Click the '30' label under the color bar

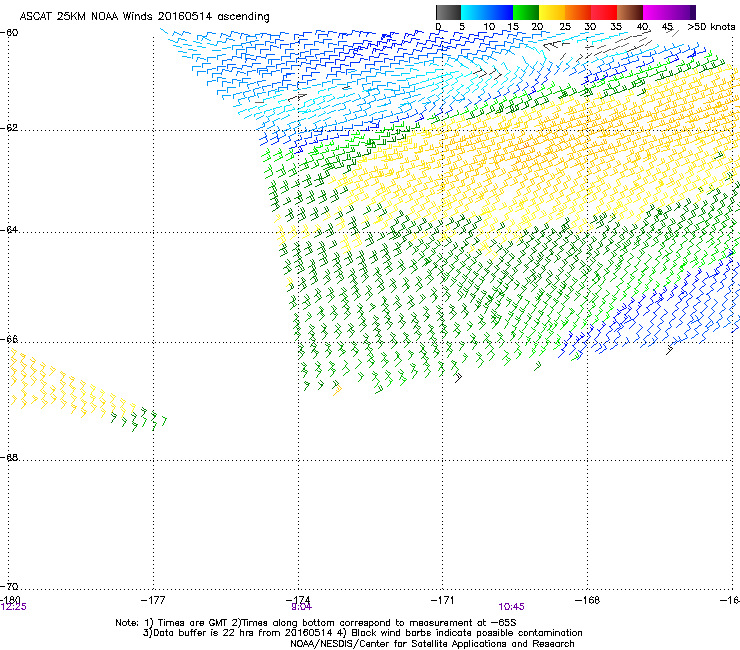[590, 27]
